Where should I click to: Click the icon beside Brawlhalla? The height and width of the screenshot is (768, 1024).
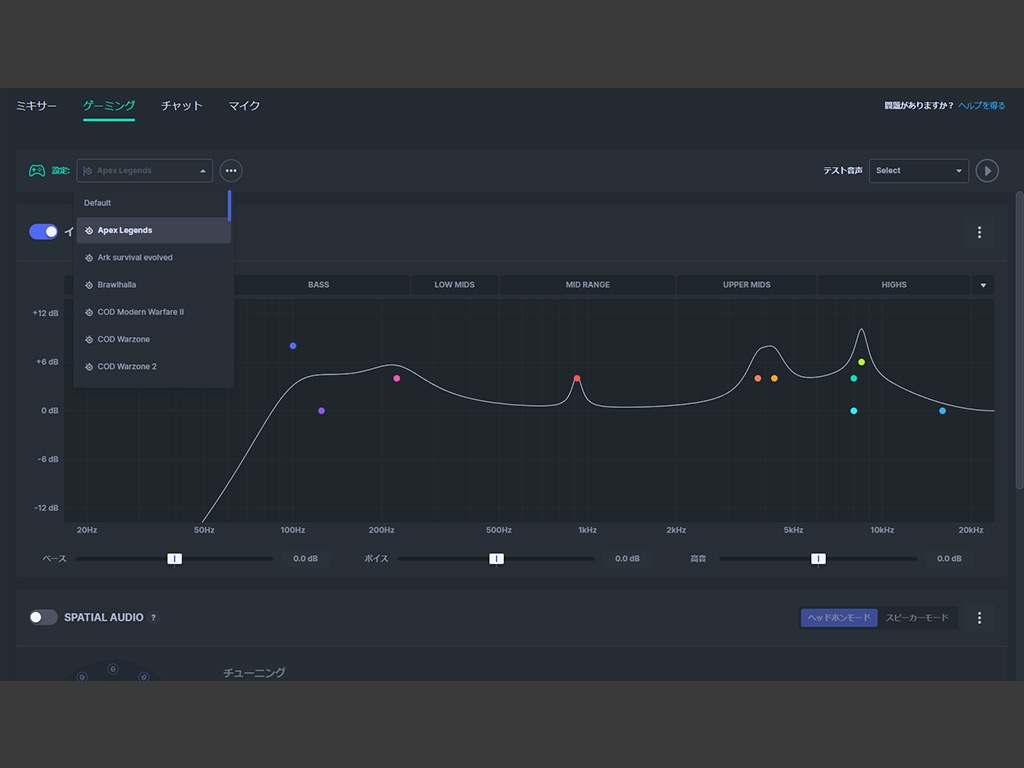click(89, 285)
